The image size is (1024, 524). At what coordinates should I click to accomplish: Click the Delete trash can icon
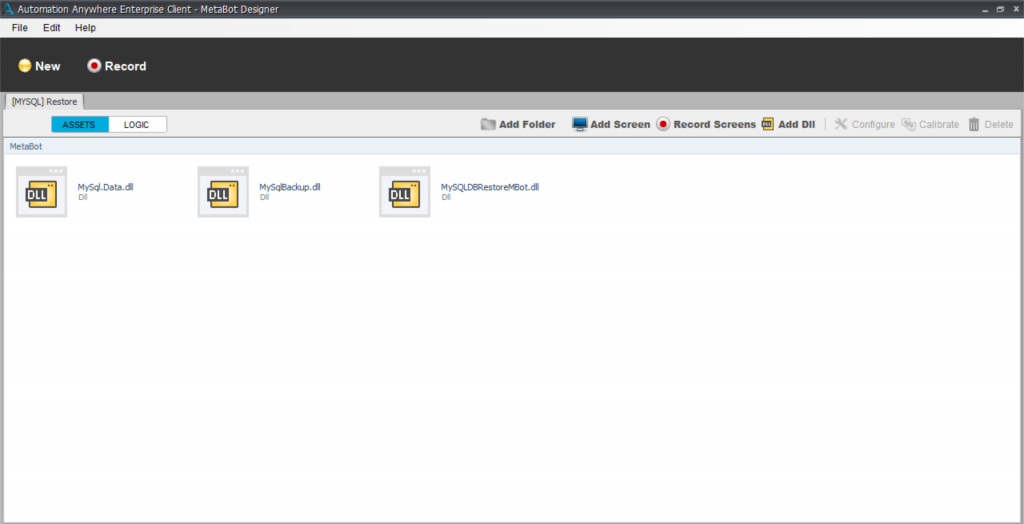(974, 124)
